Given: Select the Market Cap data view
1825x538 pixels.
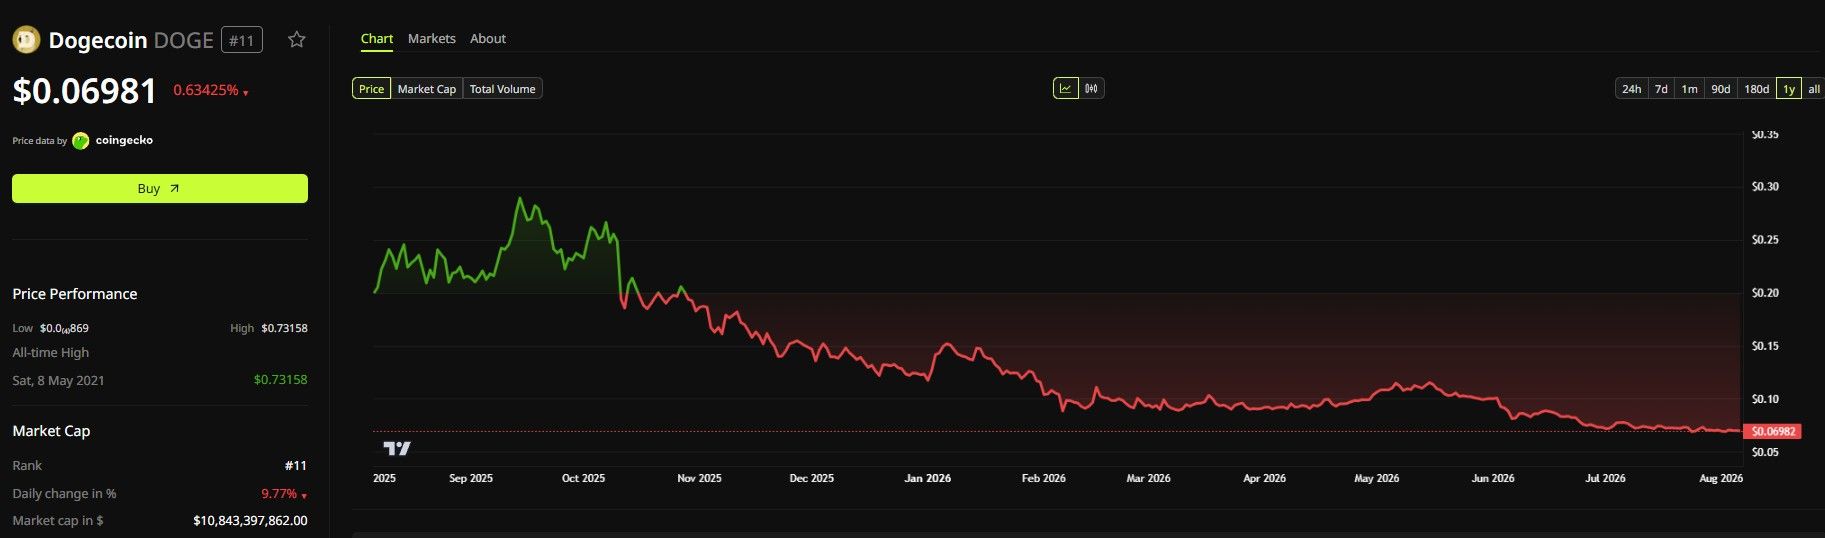Looking at the screenshot, I should (x=427, y=89).
